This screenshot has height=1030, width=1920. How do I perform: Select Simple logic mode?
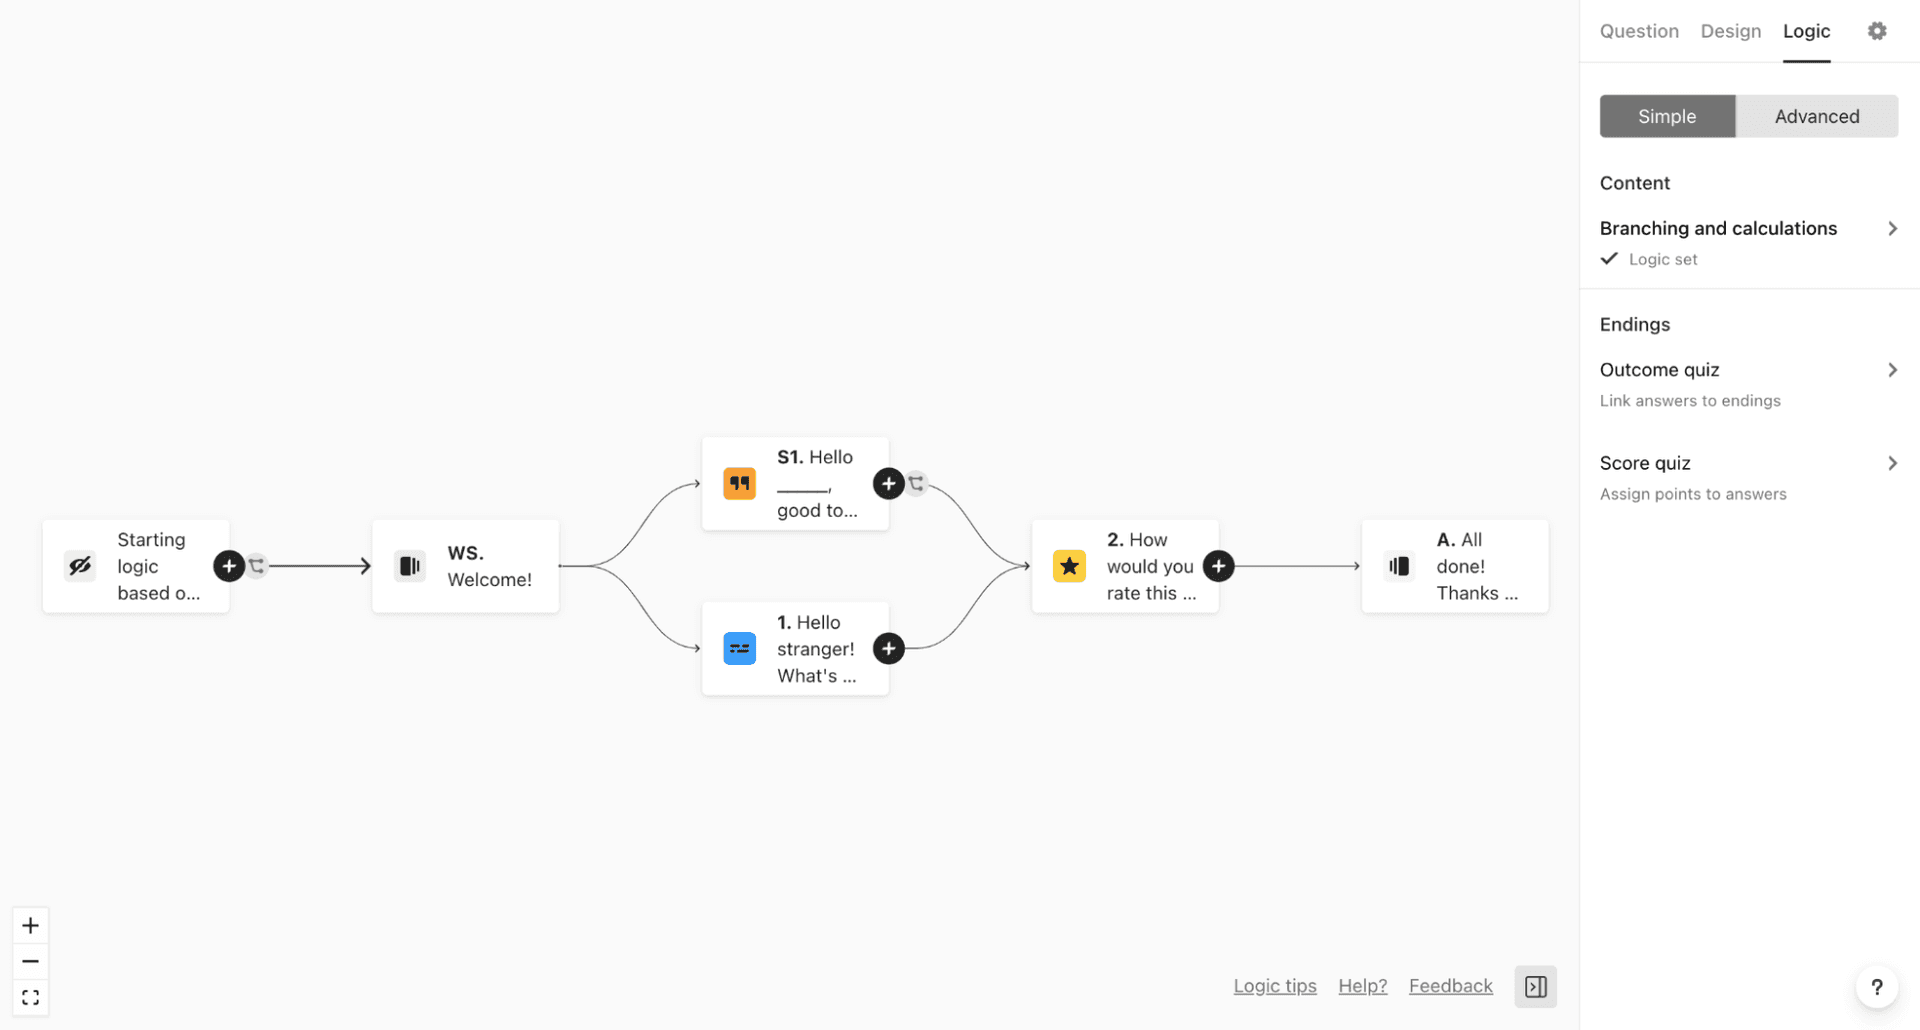click(x=1667, y=116)
